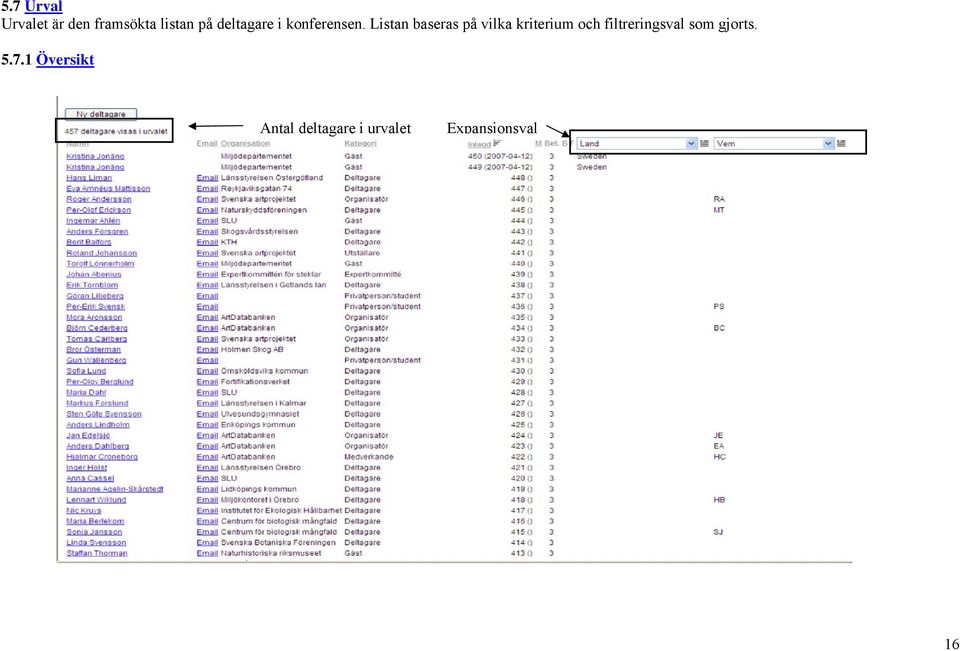960x651 pixels.
Task: Open participant Nic Kruys
Action: pyautogui.click(x=84, y=511)
